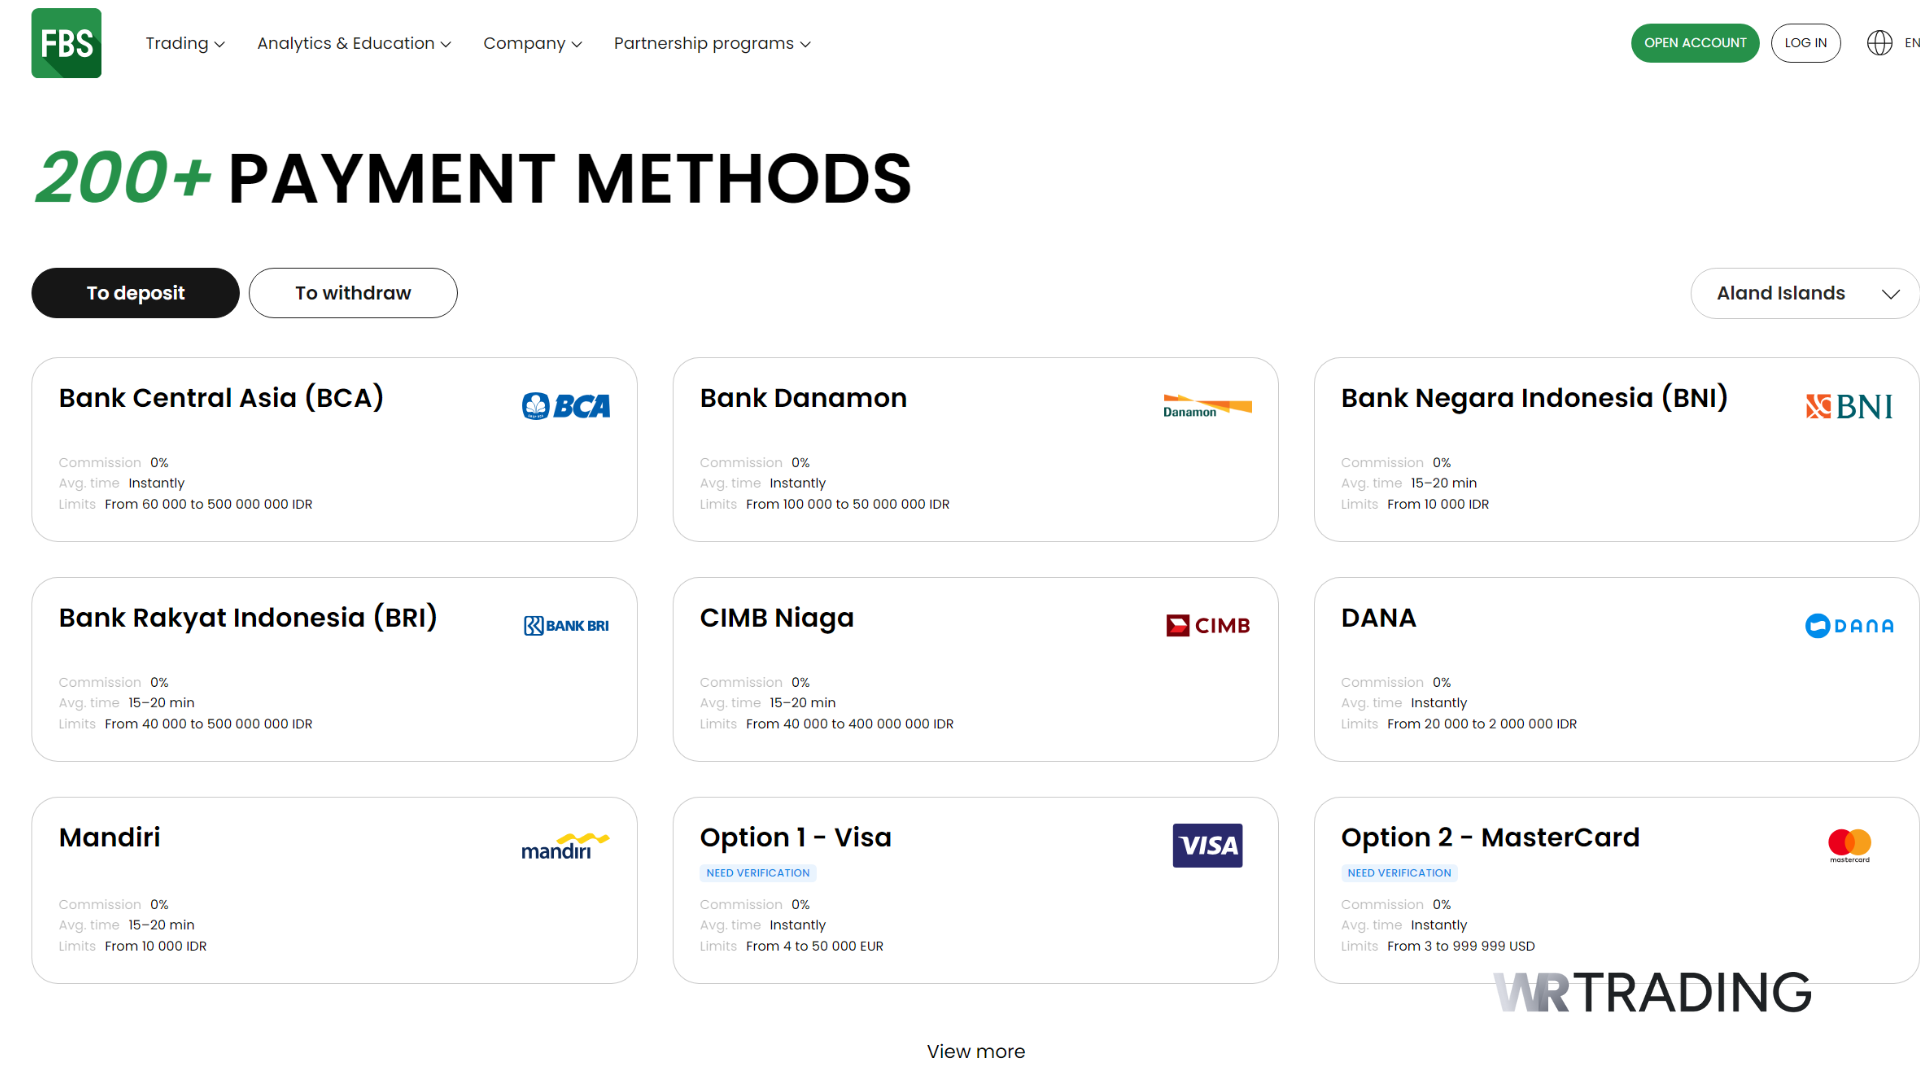This screenshot has height=1080, width=1920.
Task: Click the Danamon logo
Action: [x=1207, y=405]
